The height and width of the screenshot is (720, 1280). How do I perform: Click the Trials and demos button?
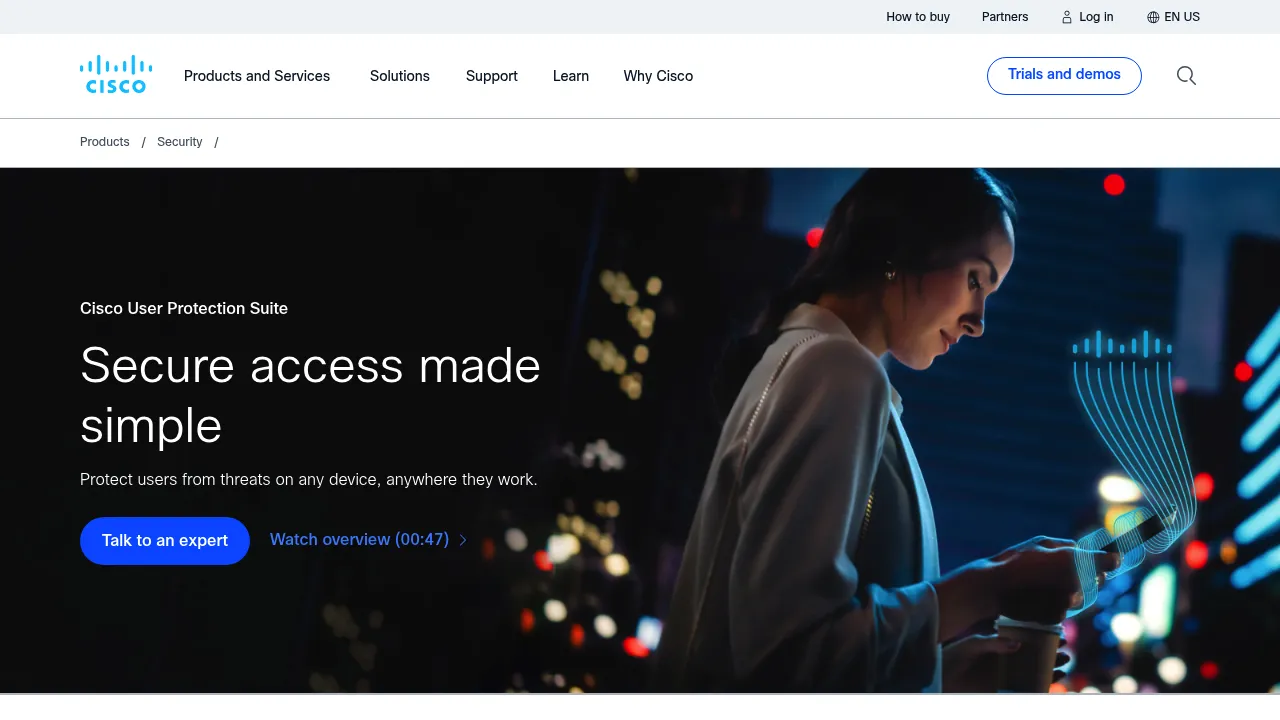click(1064, 76)
